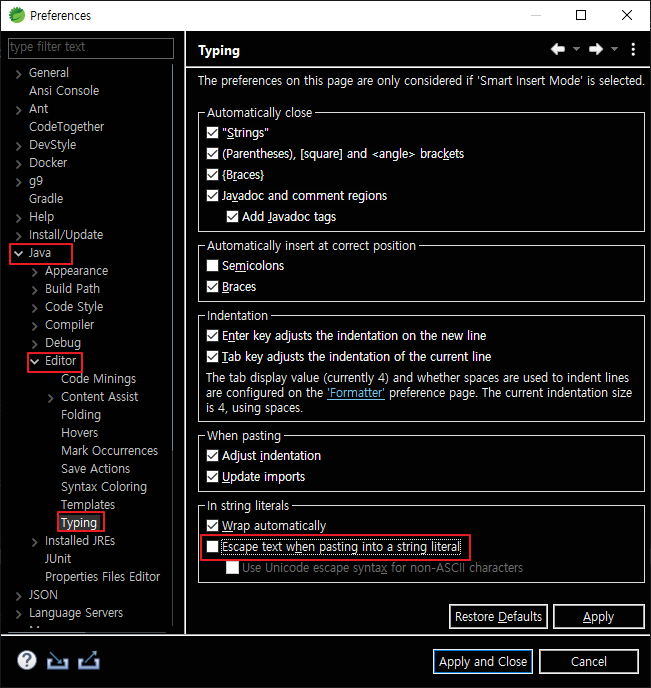Click the Cancel button

[x=589, y=661]
